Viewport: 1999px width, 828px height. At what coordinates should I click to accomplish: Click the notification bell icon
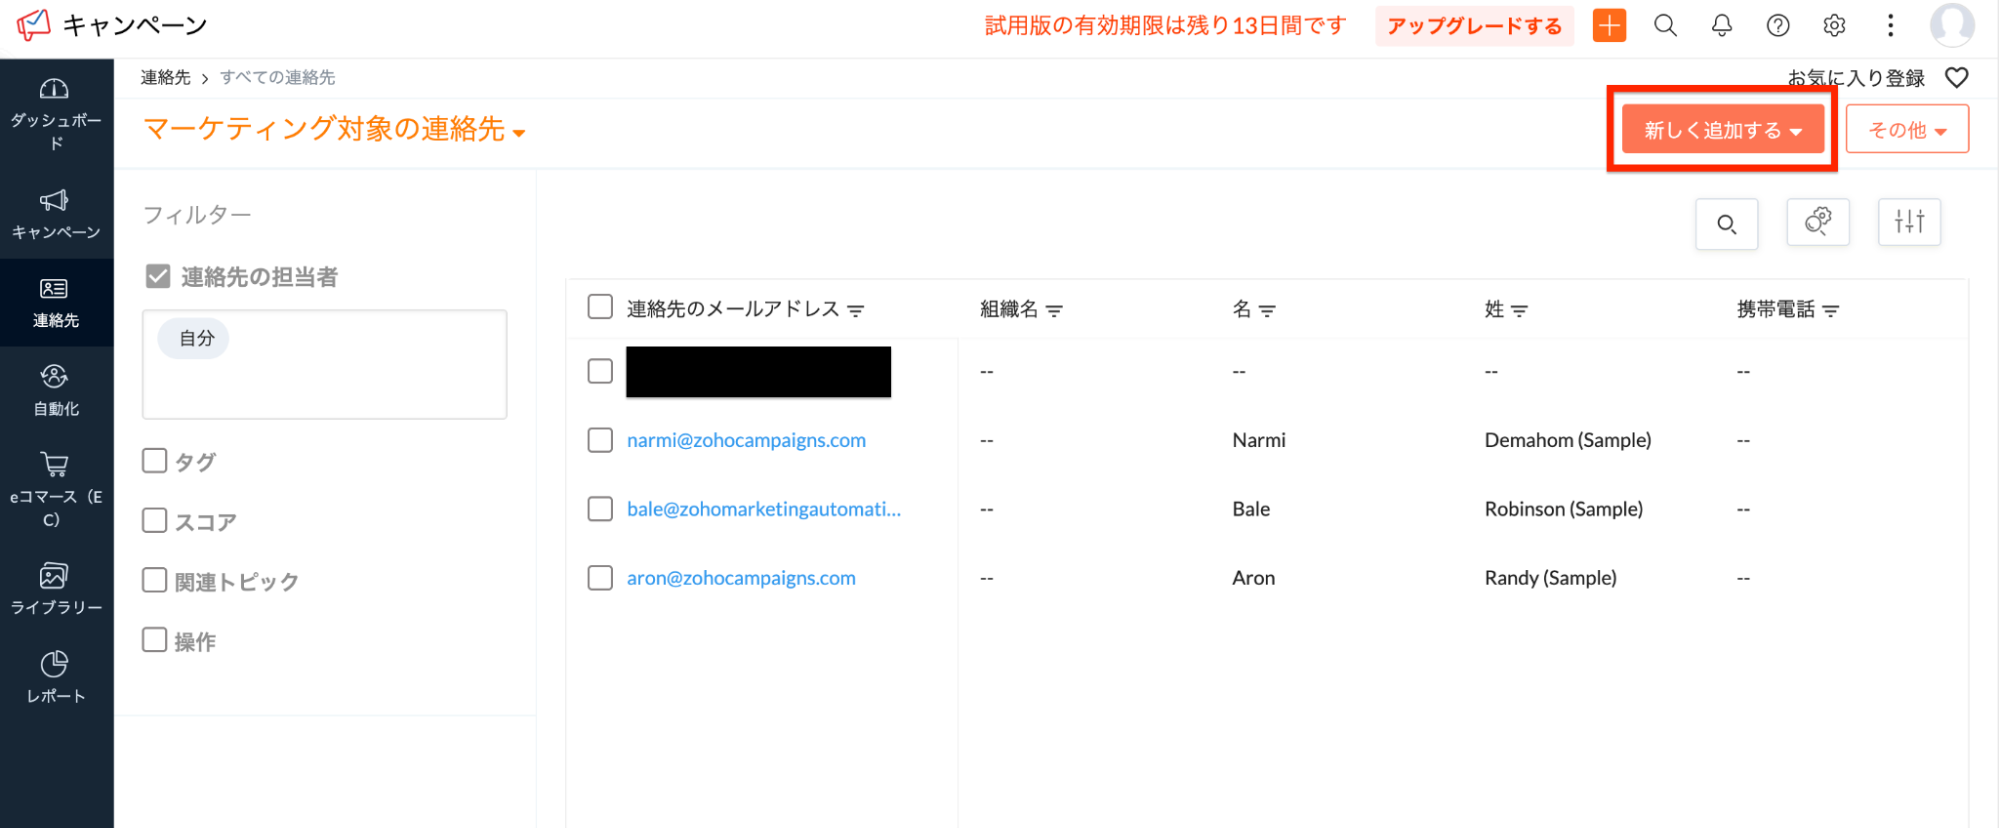[x=1721, y=26]
